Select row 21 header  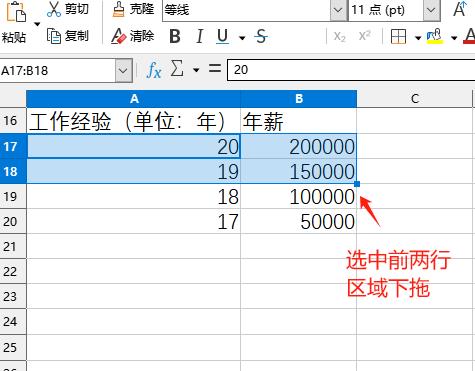click(13, 246)
